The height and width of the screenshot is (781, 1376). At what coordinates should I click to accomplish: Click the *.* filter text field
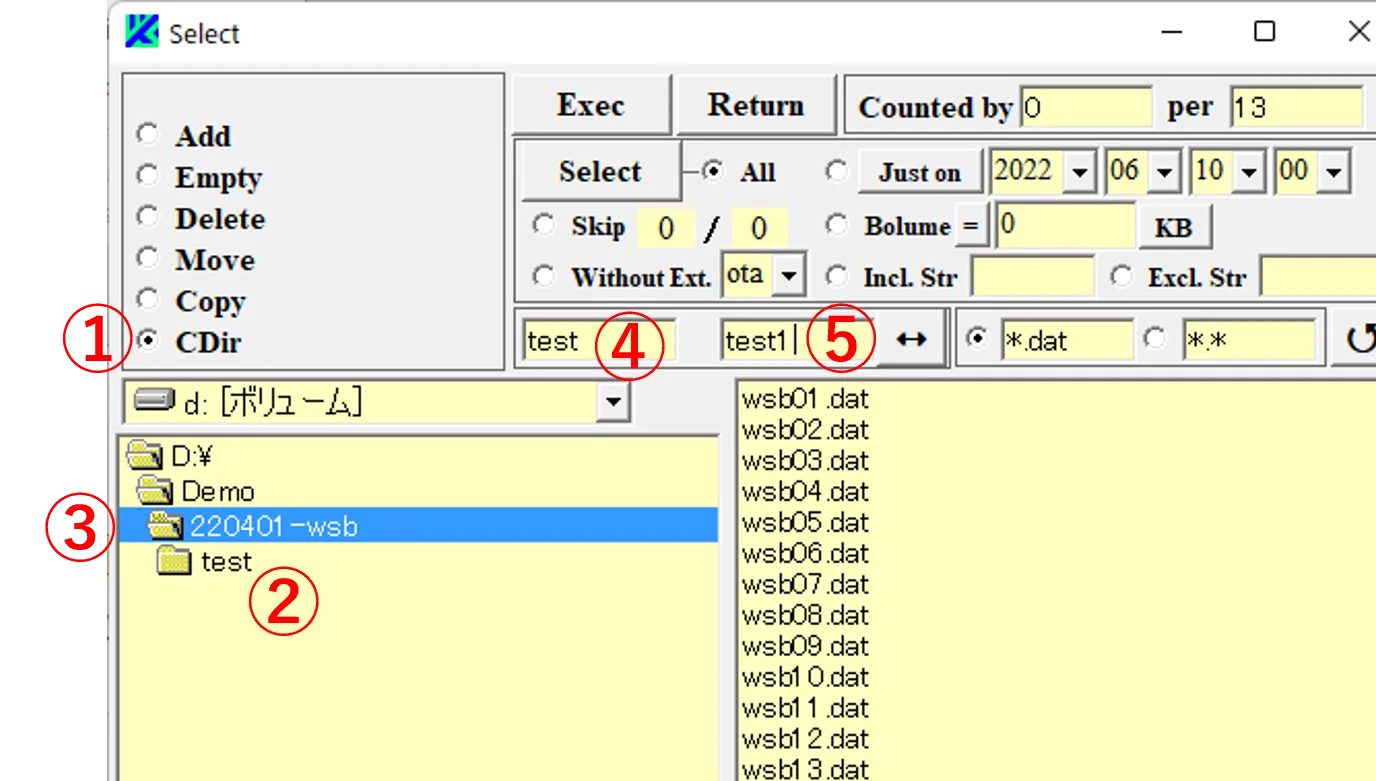pos(1250,341)
